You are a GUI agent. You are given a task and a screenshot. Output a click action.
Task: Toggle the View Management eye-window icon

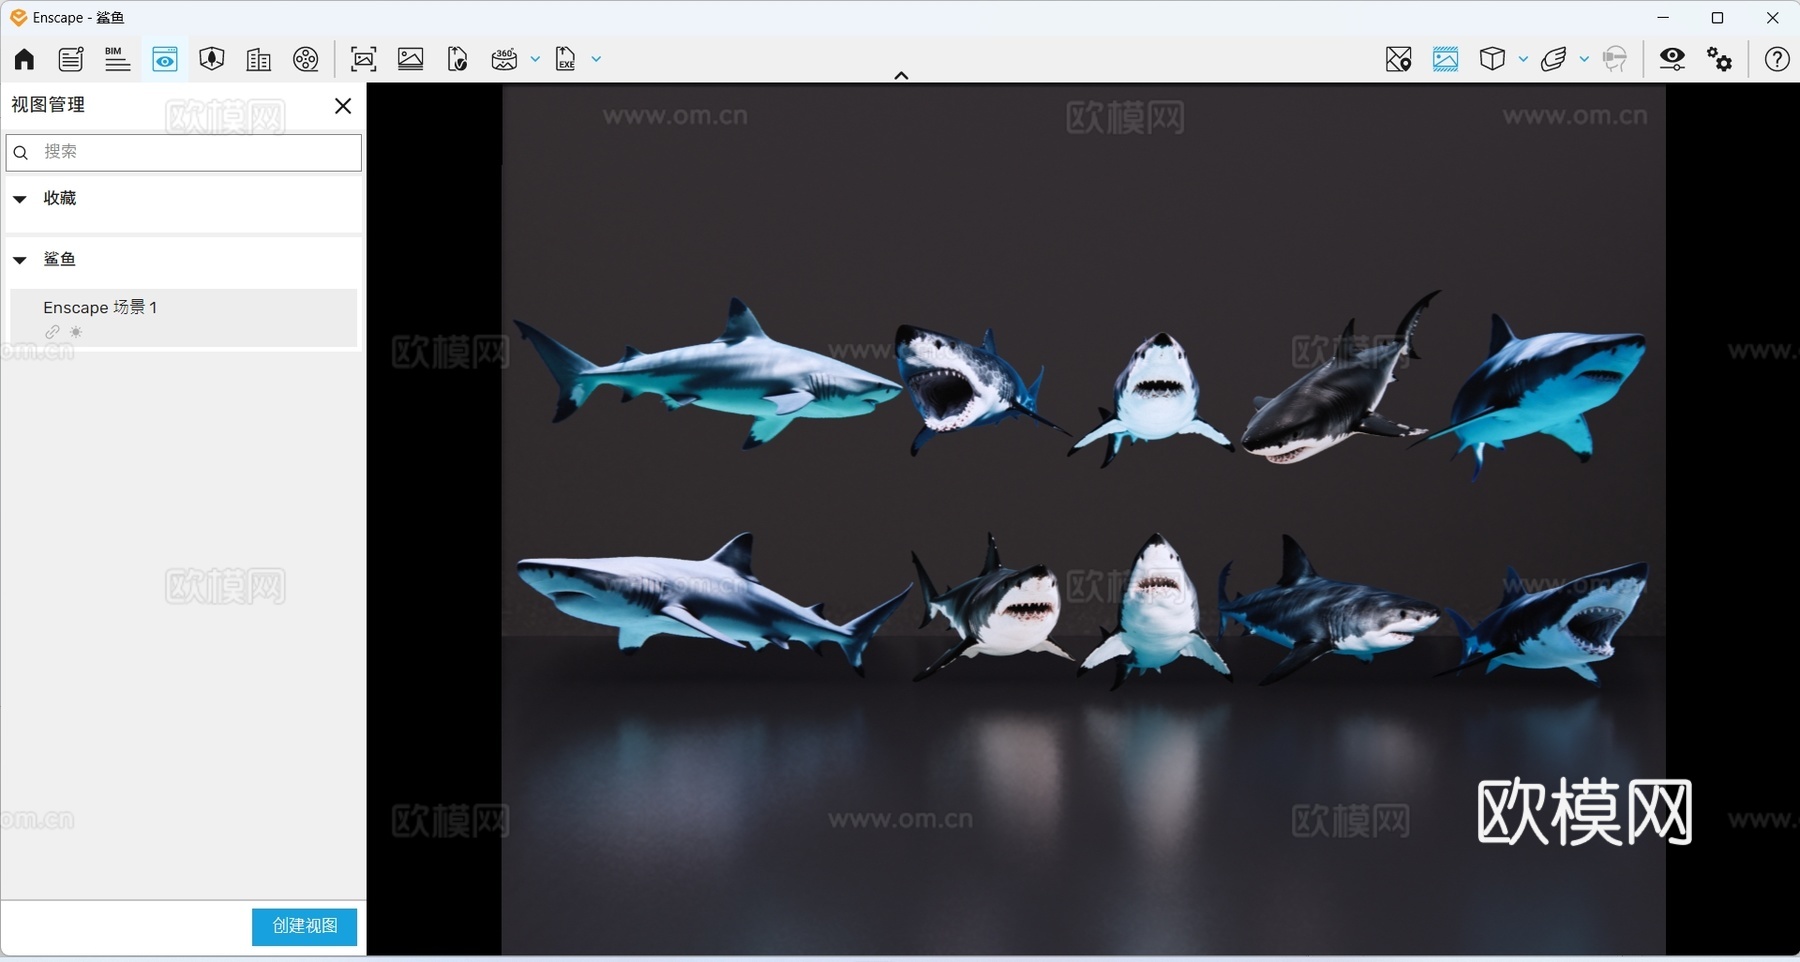pos(165,59)
